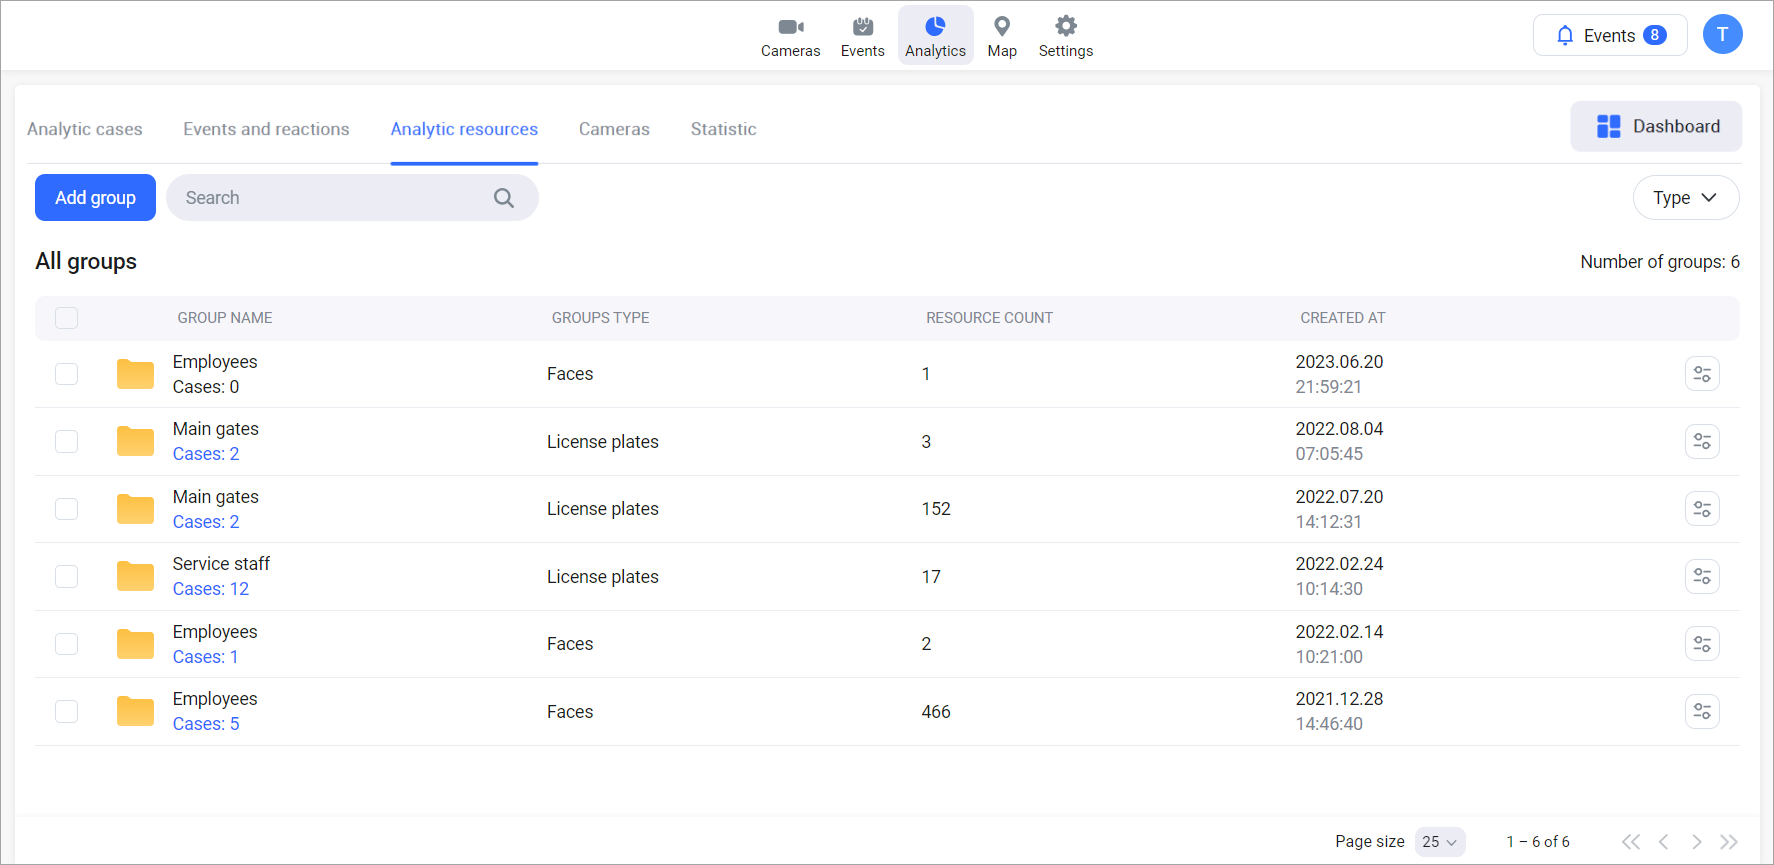
Task: Open the Cameras section in top navigation
Action: tap(790, 36)
